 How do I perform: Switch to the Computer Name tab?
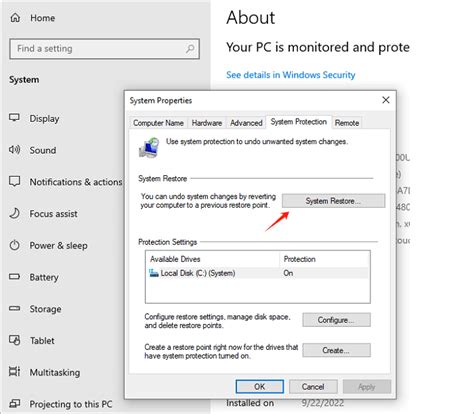click(158, 123)
